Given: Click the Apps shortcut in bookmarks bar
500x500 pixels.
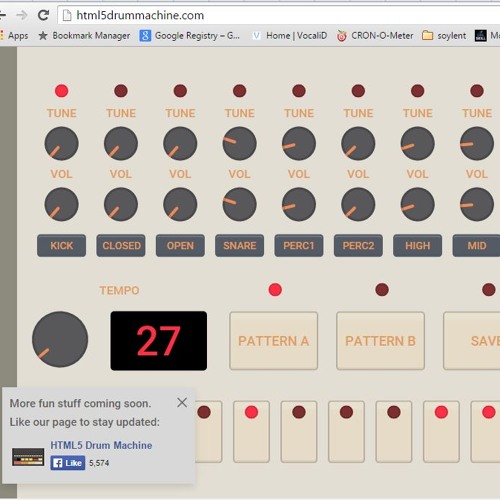Looking at the screenshot, I should click(x=15, y=36).
